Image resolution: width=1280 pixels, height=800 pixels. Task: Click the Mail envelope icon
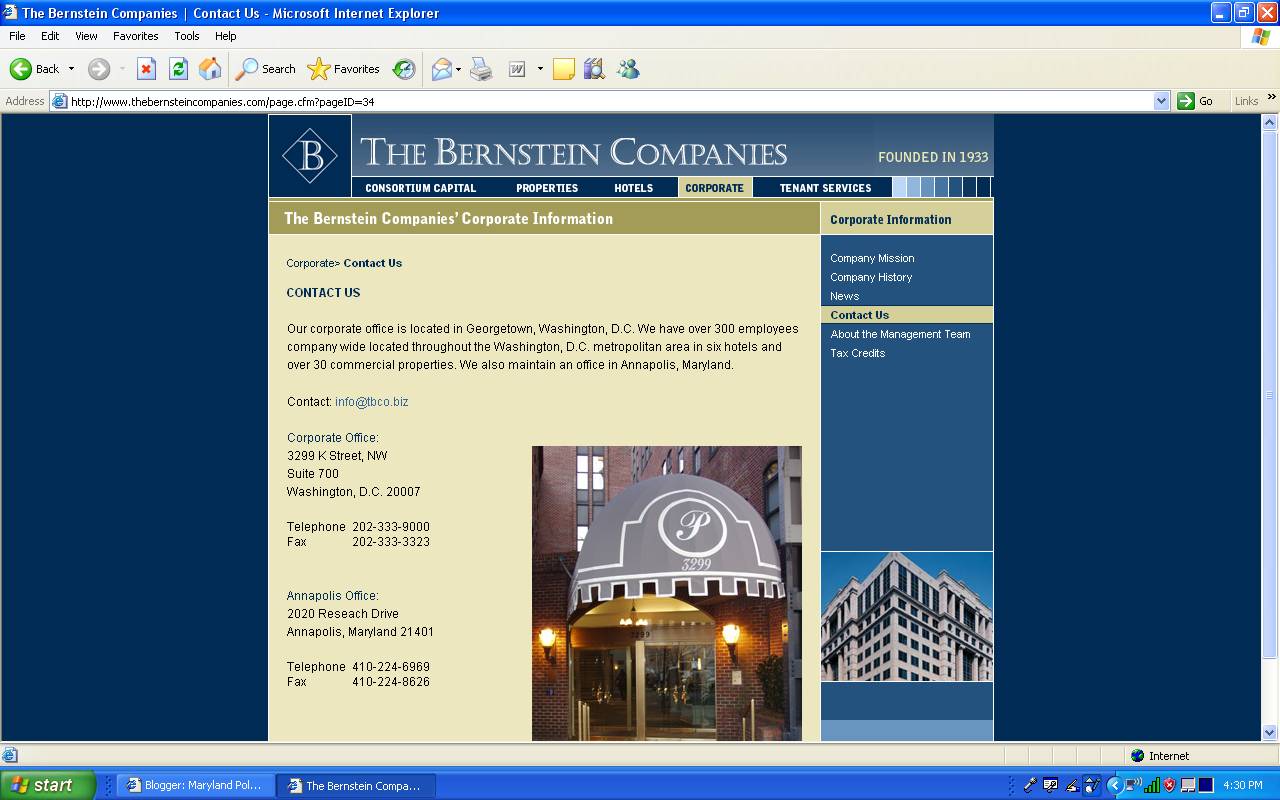pos(441,69)
